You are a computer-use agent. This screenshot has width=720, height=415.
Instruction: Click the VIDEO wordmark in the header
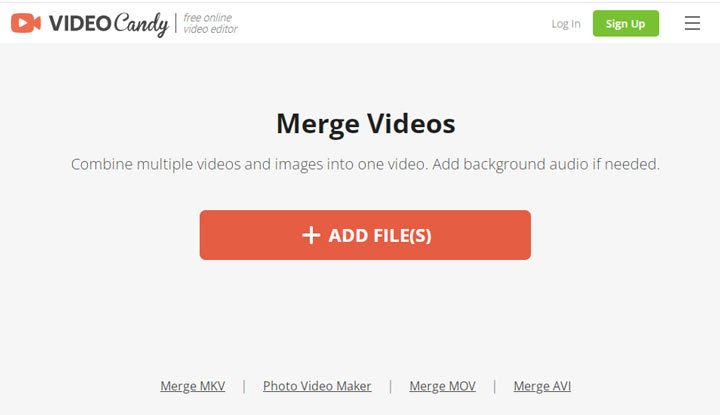click(80, 23)
